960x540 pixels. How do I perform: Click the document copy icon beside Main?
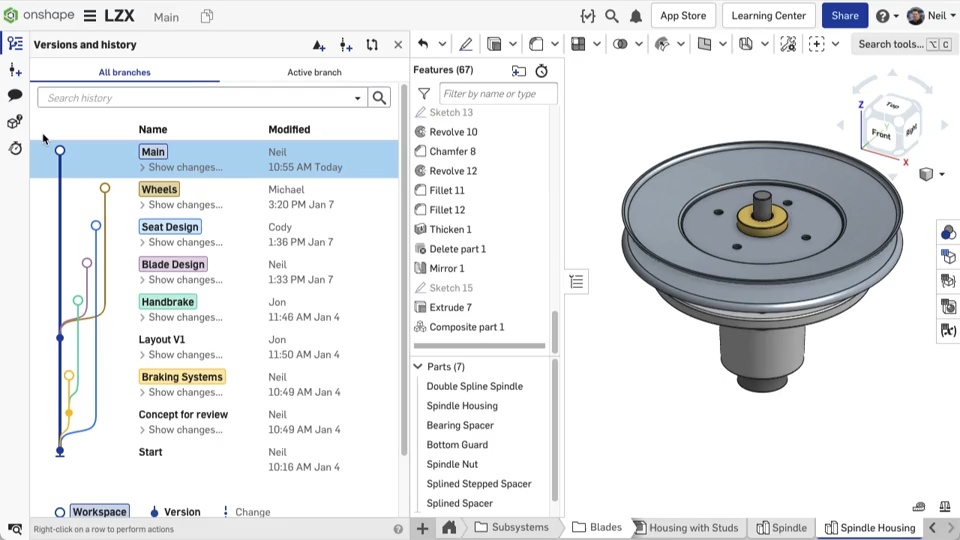pos(207,17)
